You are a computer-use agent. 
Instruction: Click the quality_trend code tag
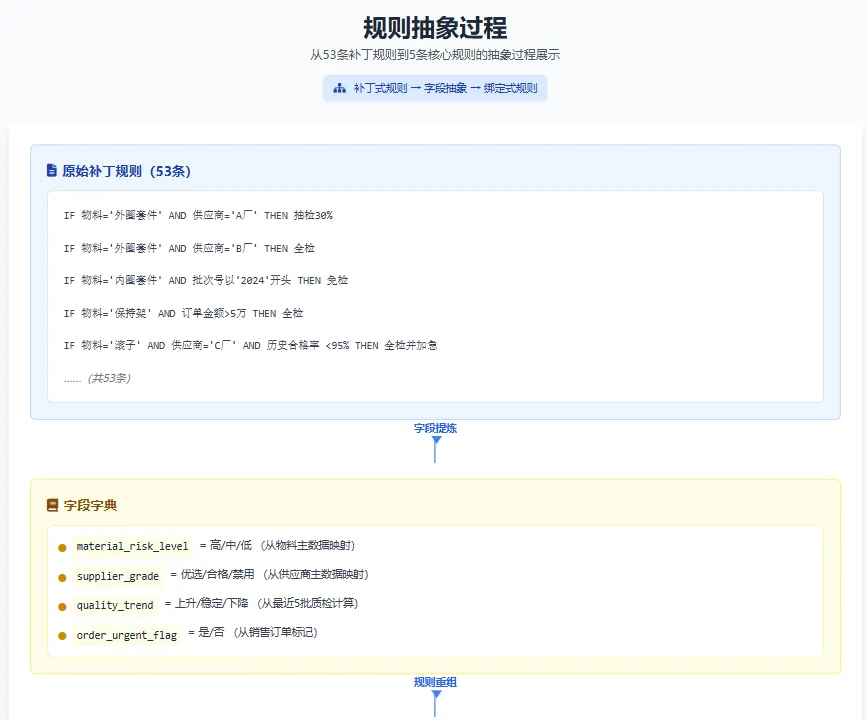click(x=115, y=606)
